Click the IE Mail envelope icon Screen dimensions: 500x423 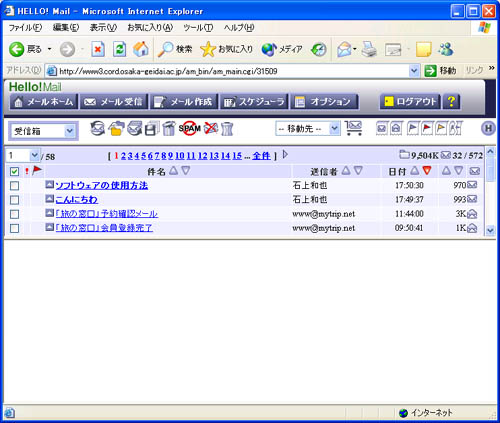click(344, 50)
